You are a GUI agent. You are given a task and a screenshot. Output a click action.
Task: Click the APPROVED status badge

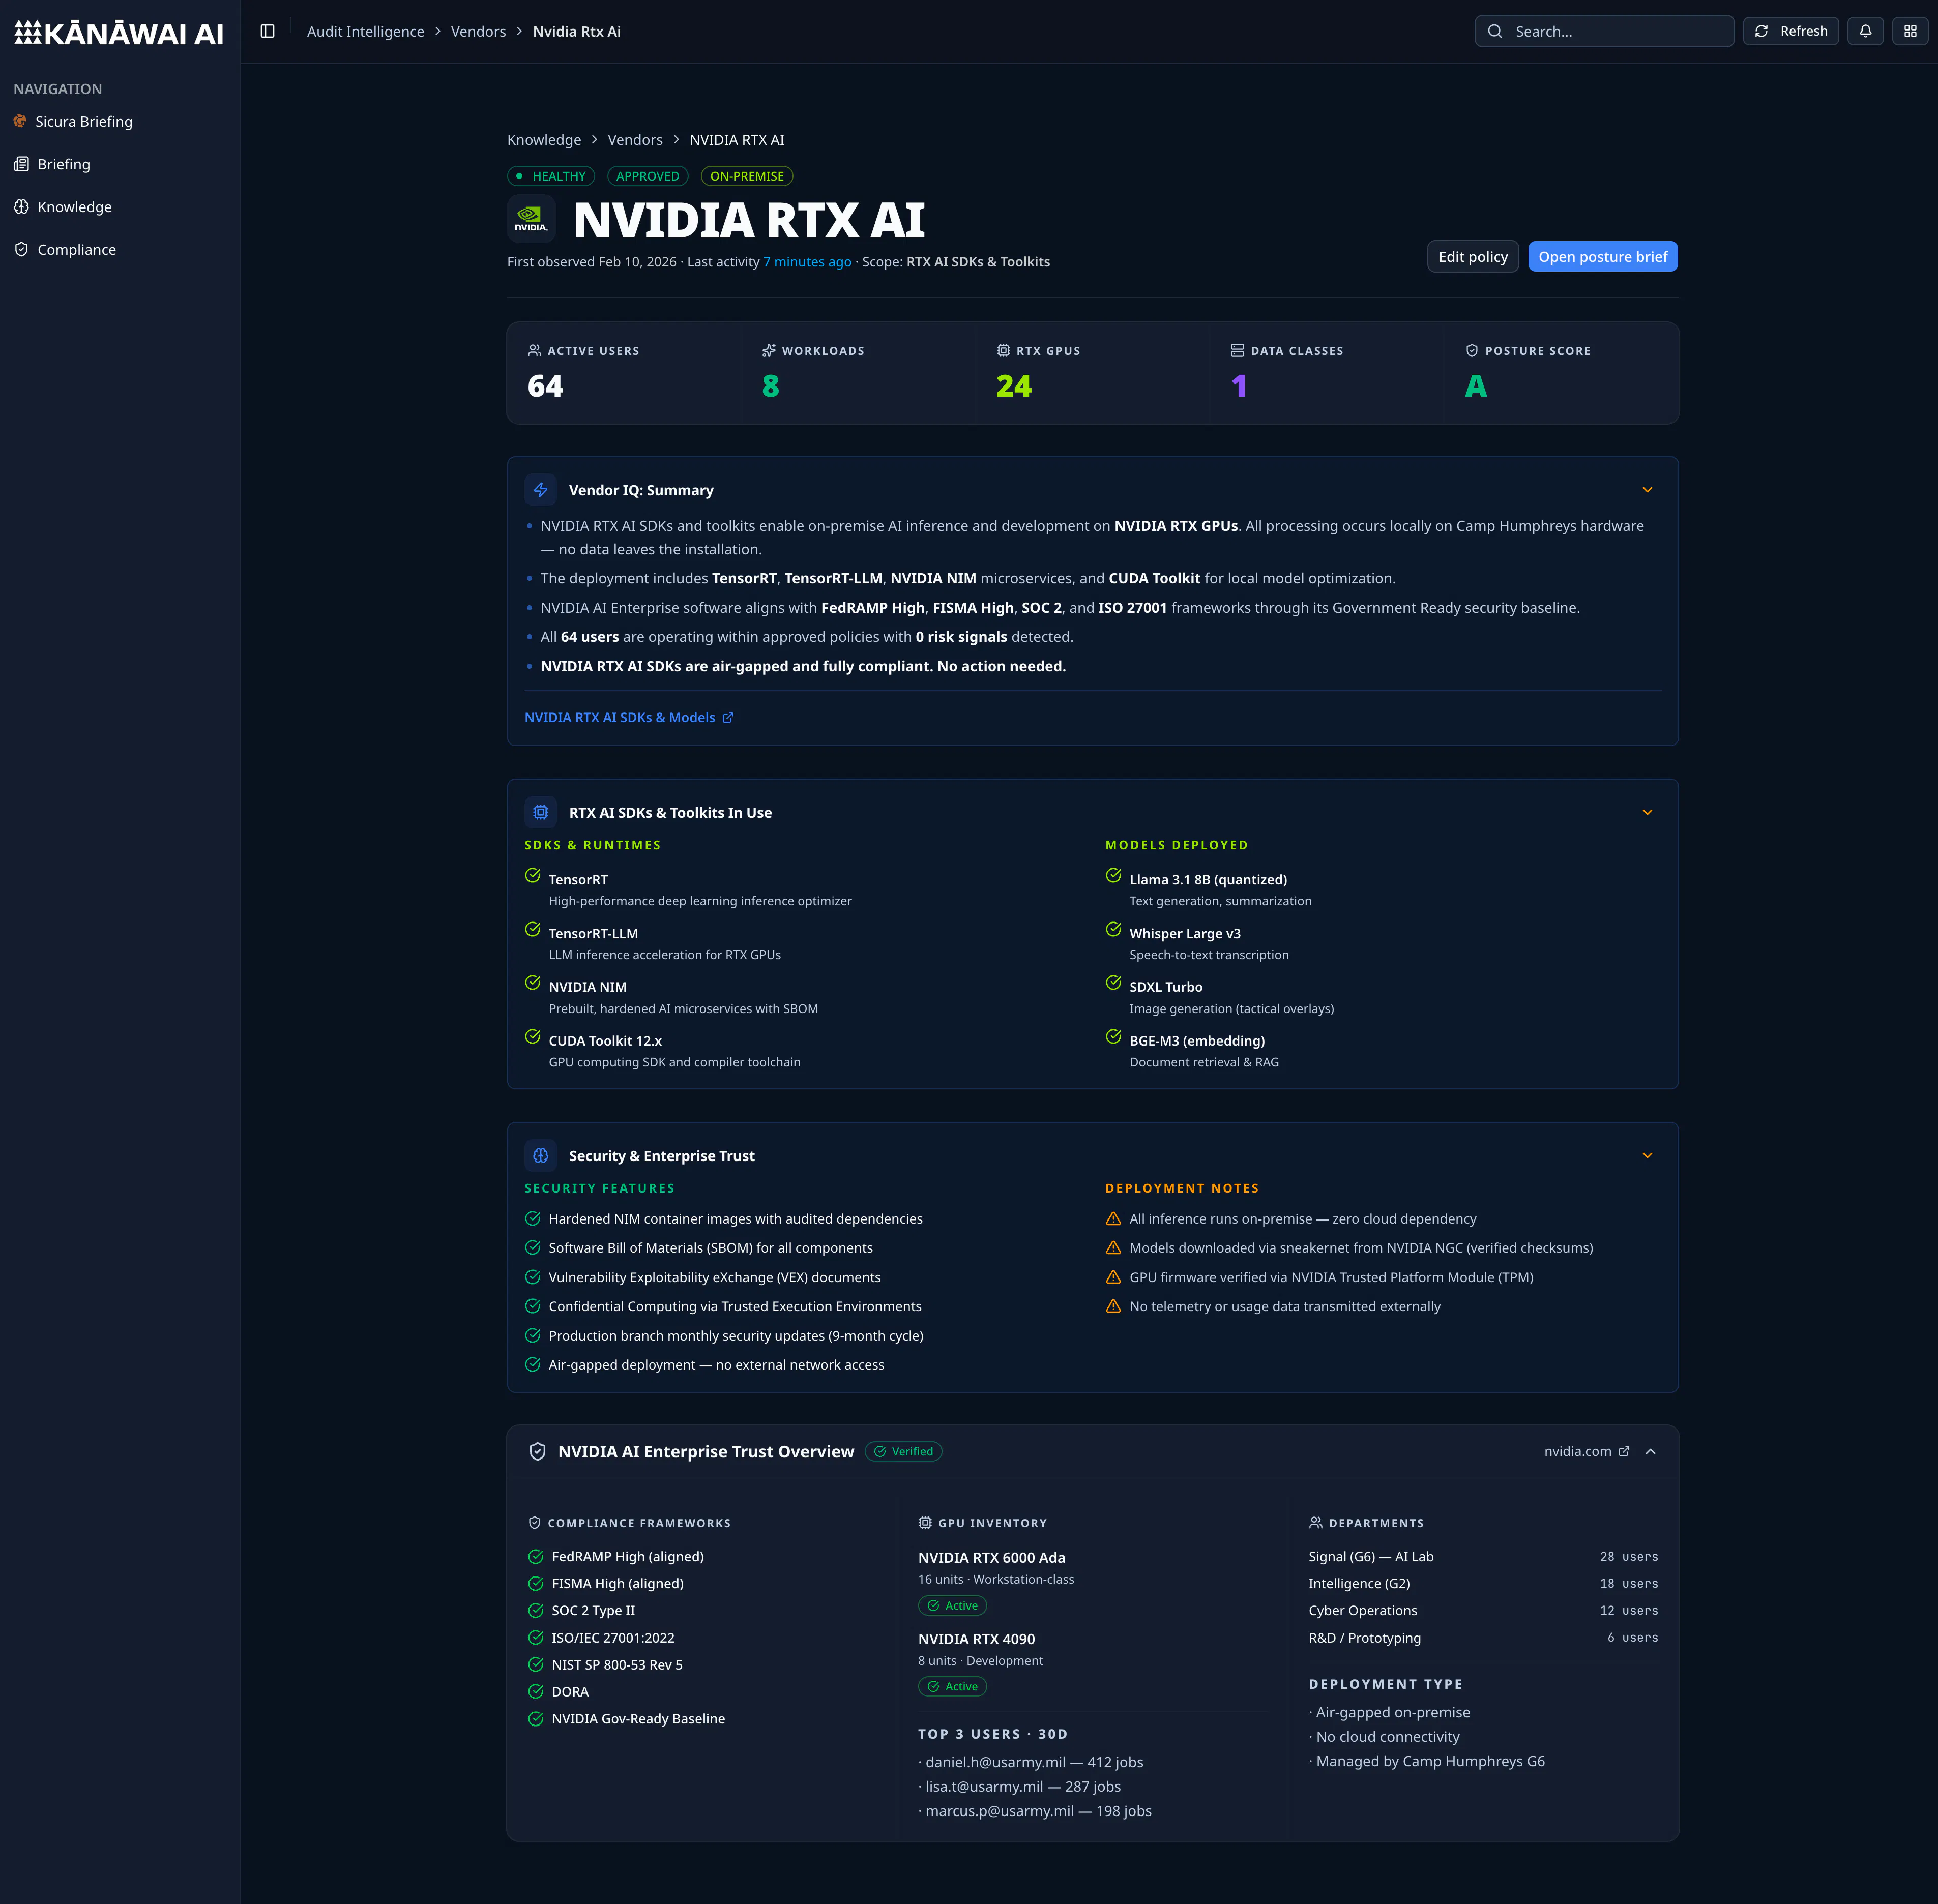(647, 176)
